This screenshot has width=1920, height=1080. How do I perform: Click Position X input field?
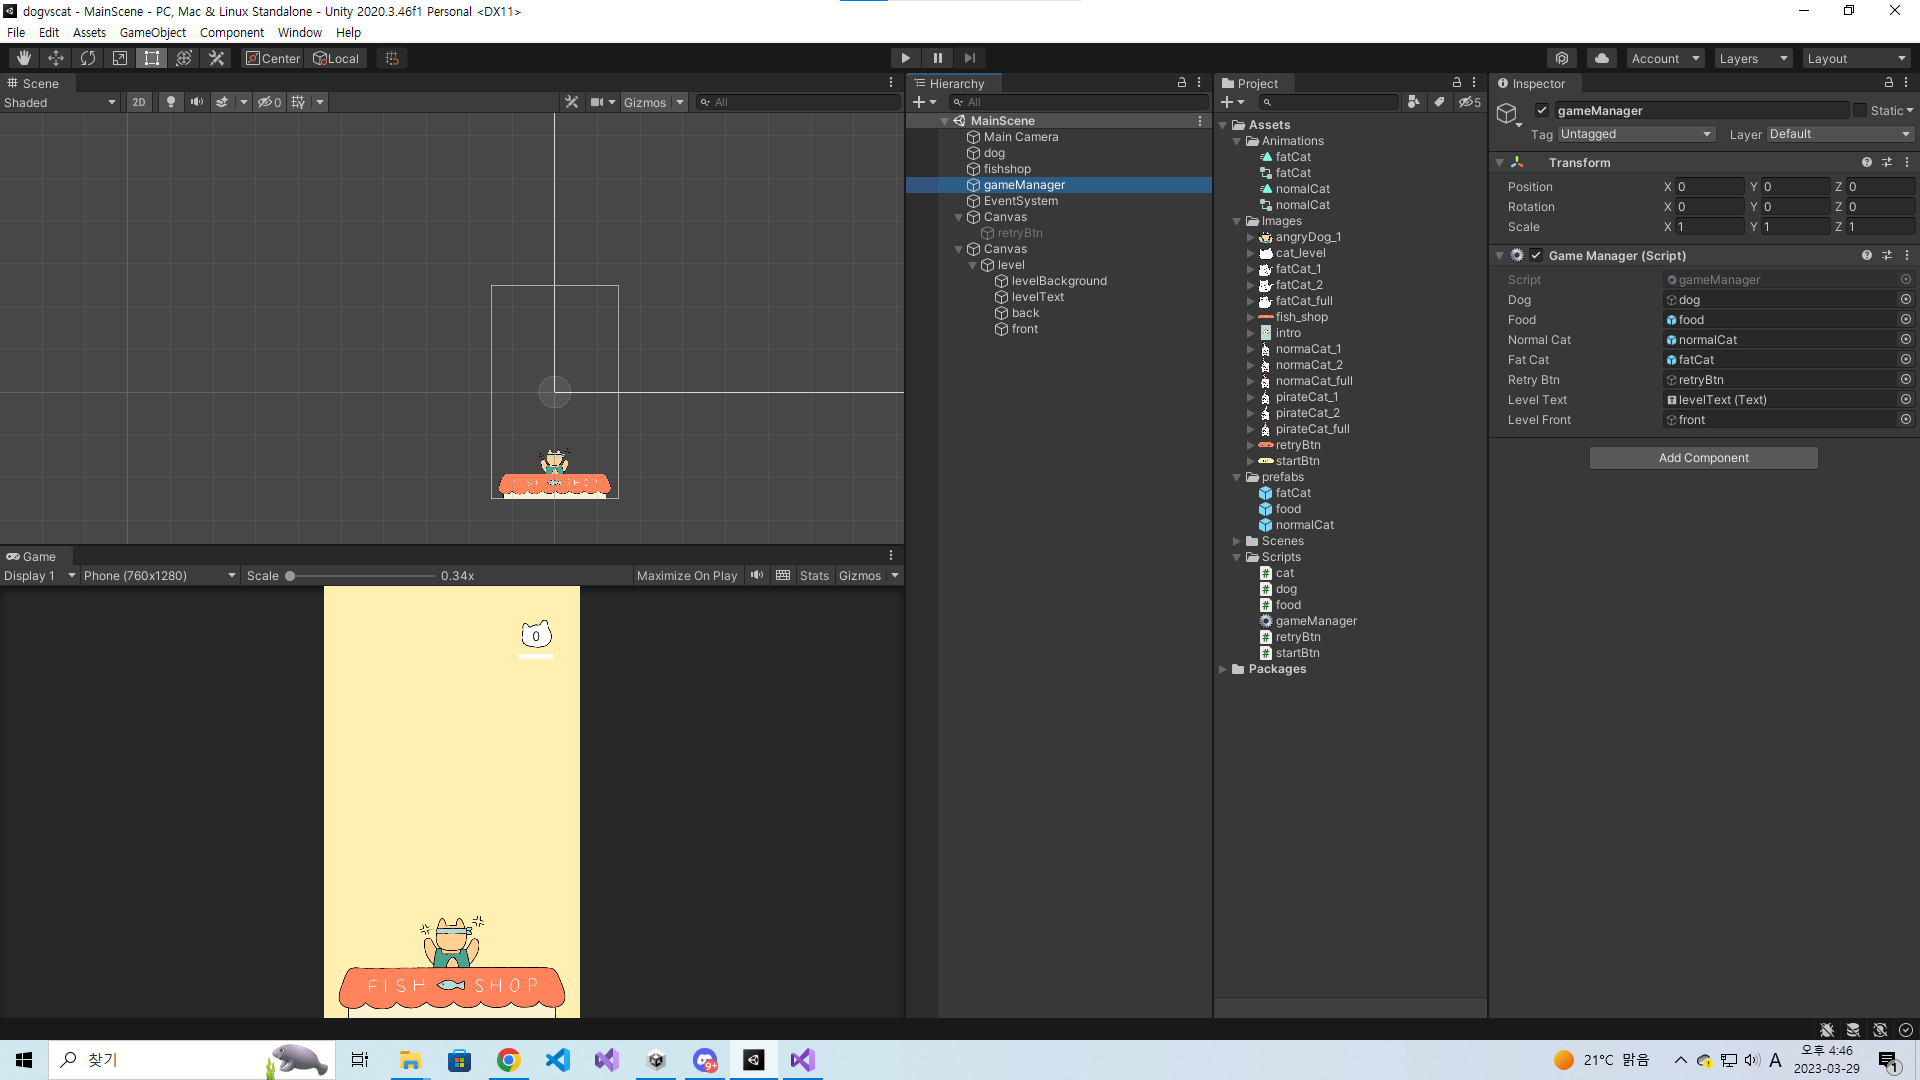click(x=1710, y=187)
